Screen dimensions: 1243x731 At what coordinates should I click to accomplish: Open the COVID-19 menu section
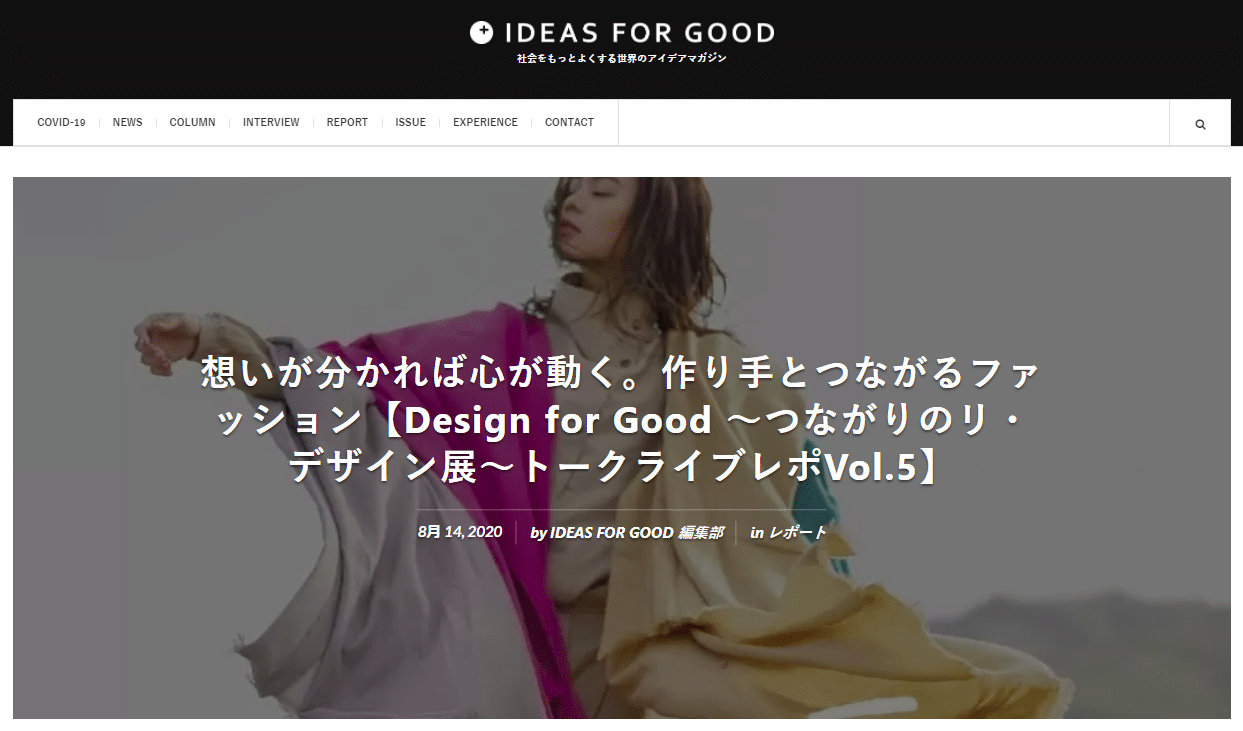click(61, 122)
